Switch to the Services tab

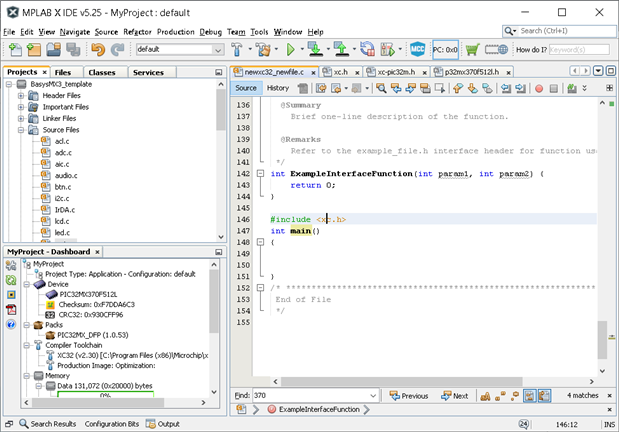(x=148, y=73)
